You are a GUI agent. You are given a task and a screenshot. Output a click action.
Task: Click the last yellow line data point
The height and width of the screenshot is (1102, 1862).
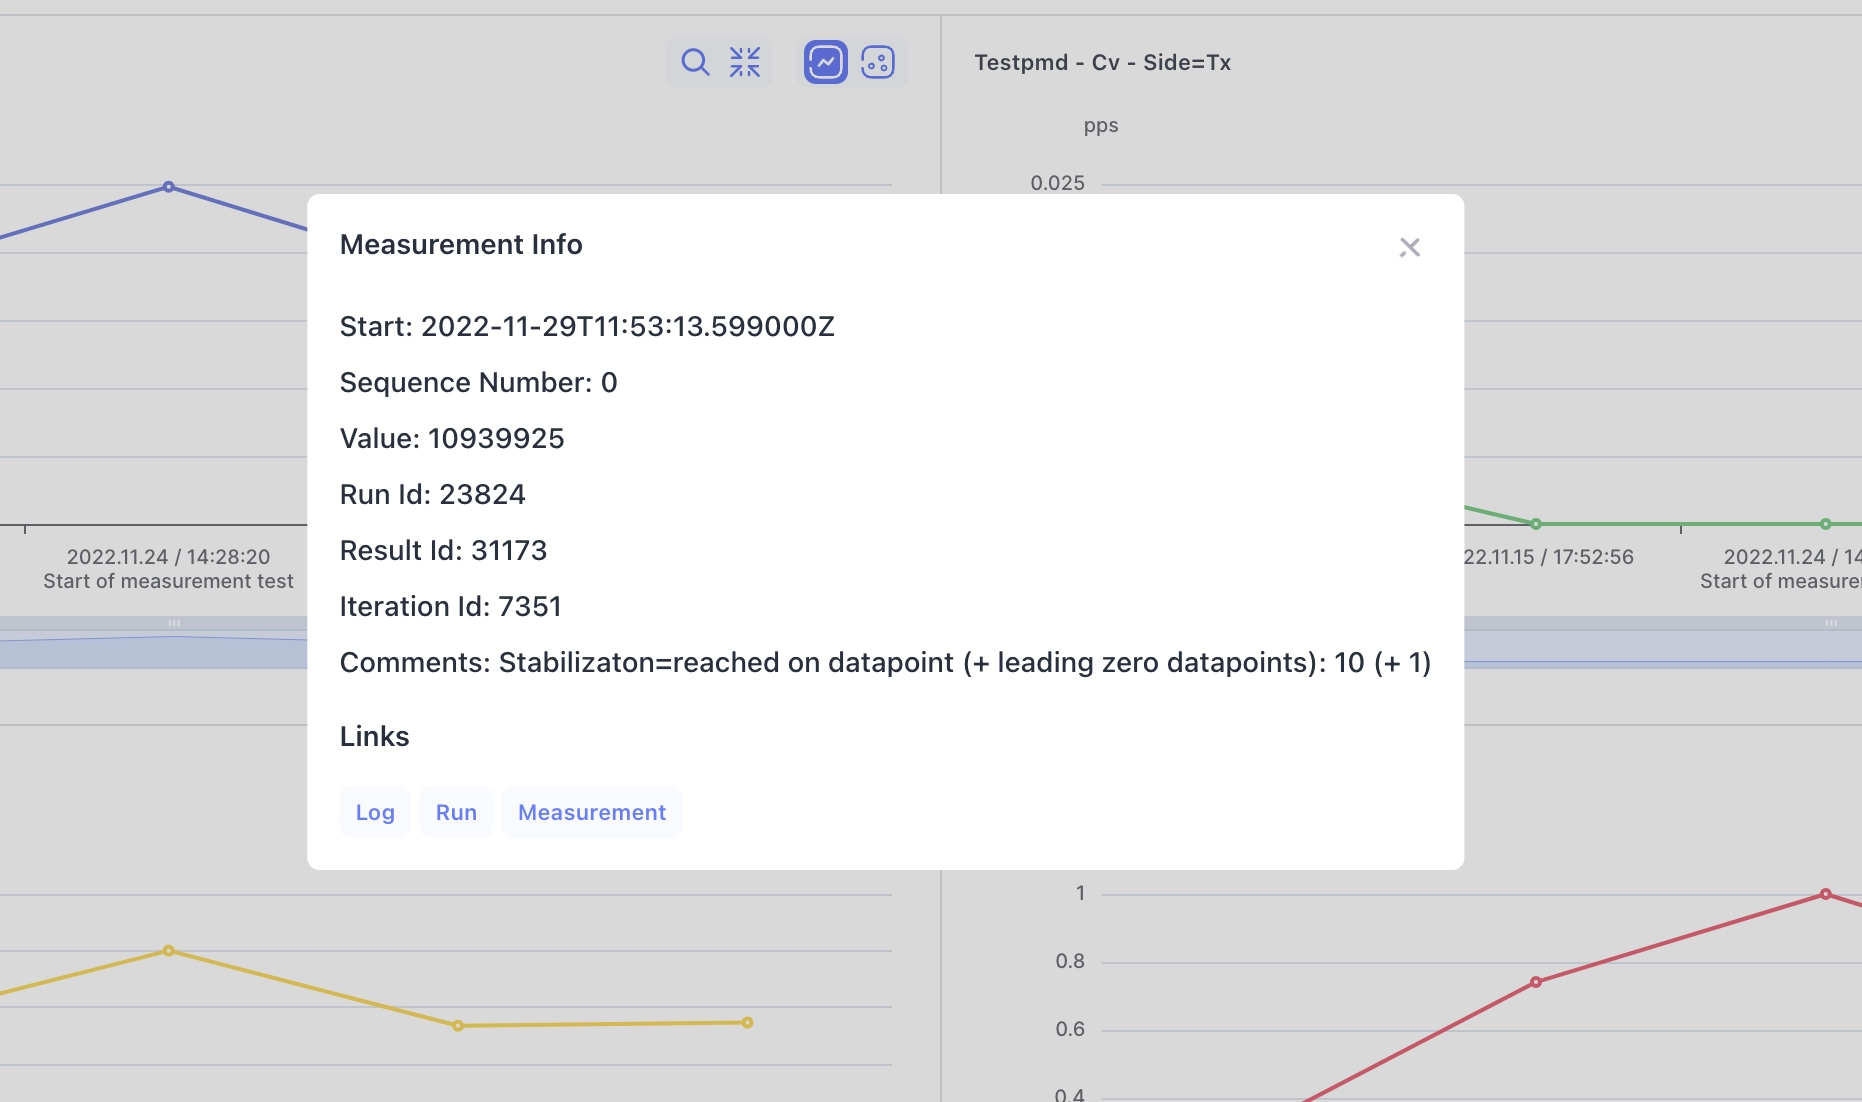point(747,1023)
